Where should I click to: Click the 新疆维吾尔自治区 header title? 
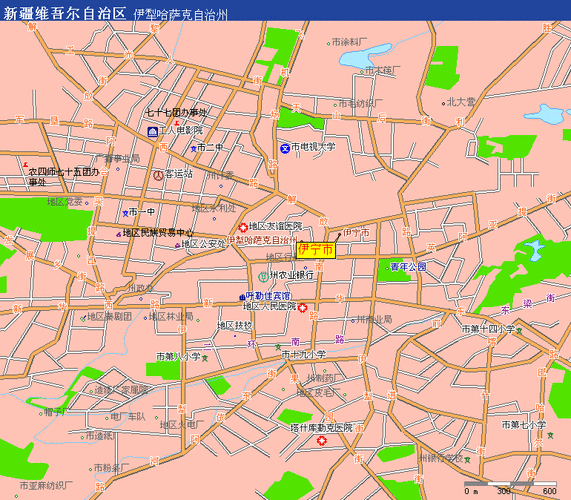(x=64, y=13)
